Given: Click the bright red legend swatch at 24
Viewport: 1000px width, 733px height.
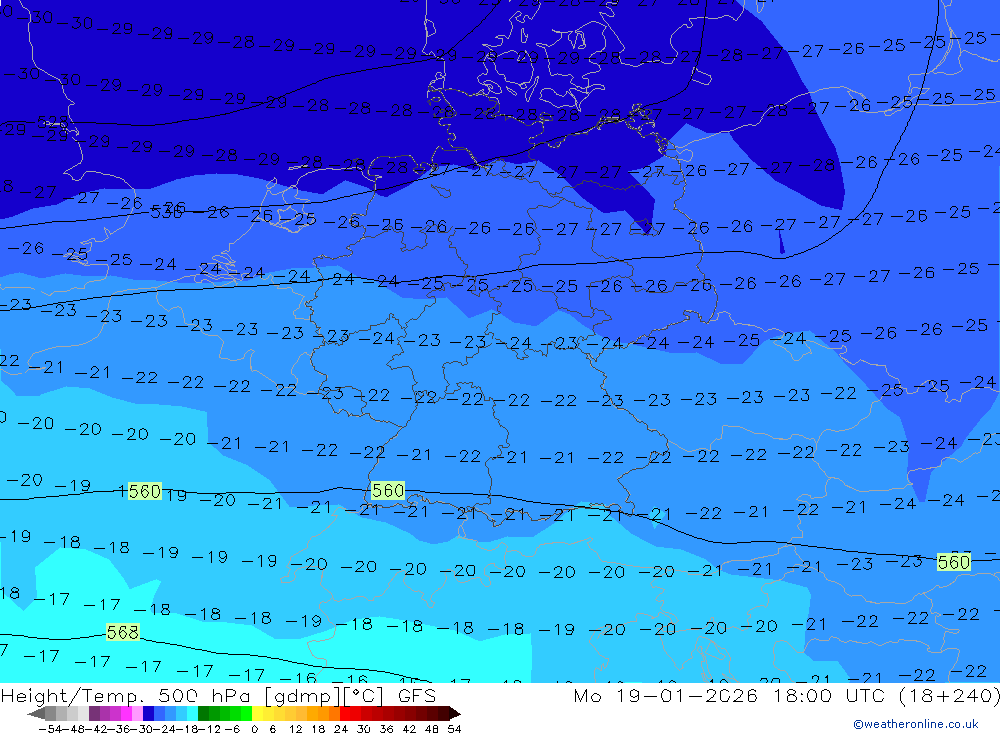Looking at the screenshot, I should point(345,713).
